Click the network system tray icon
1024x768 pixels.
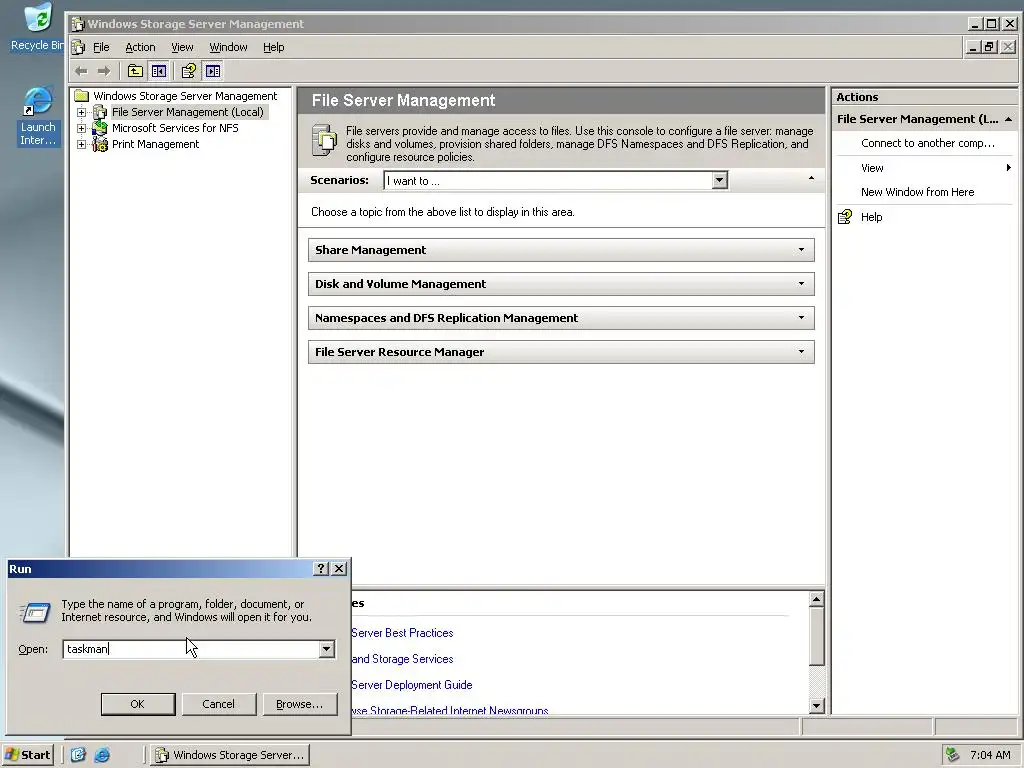952,755
